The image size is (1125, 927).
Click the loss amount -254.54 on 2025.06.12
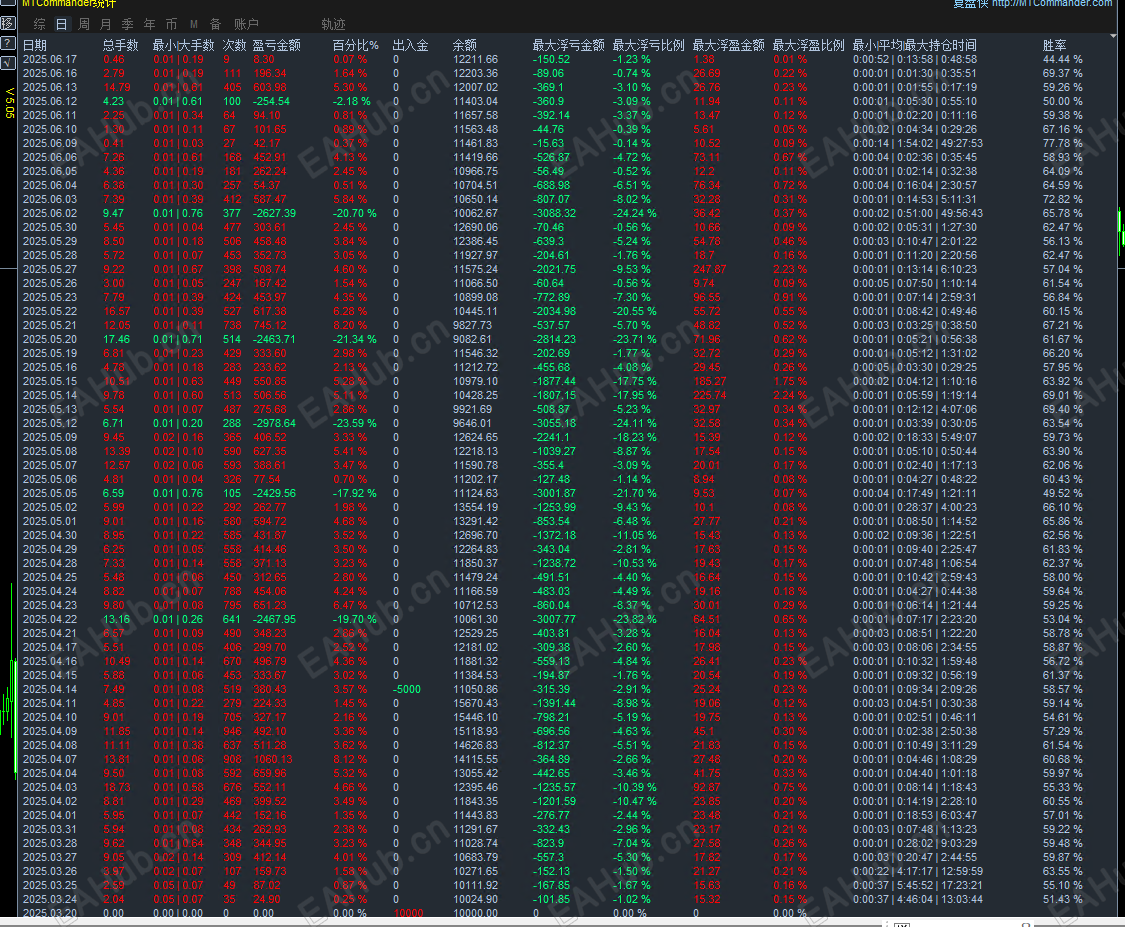tap(271, 101)
